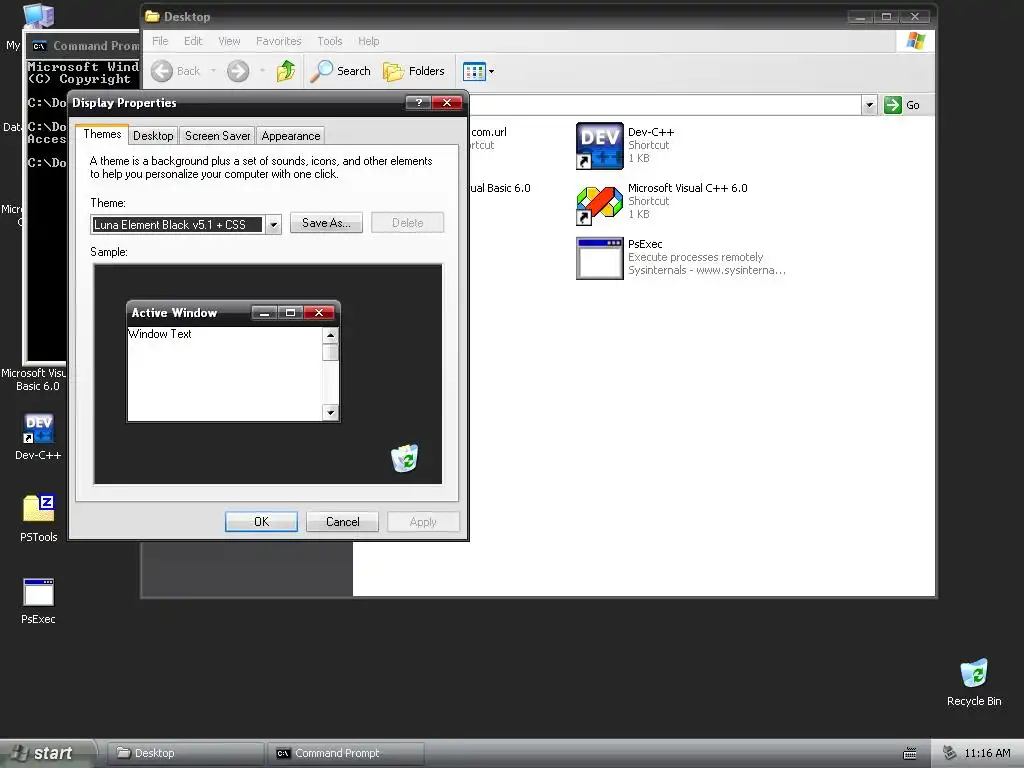Click the Start button
Screen dimensions: 1024x768
click(x=47, y=753)
